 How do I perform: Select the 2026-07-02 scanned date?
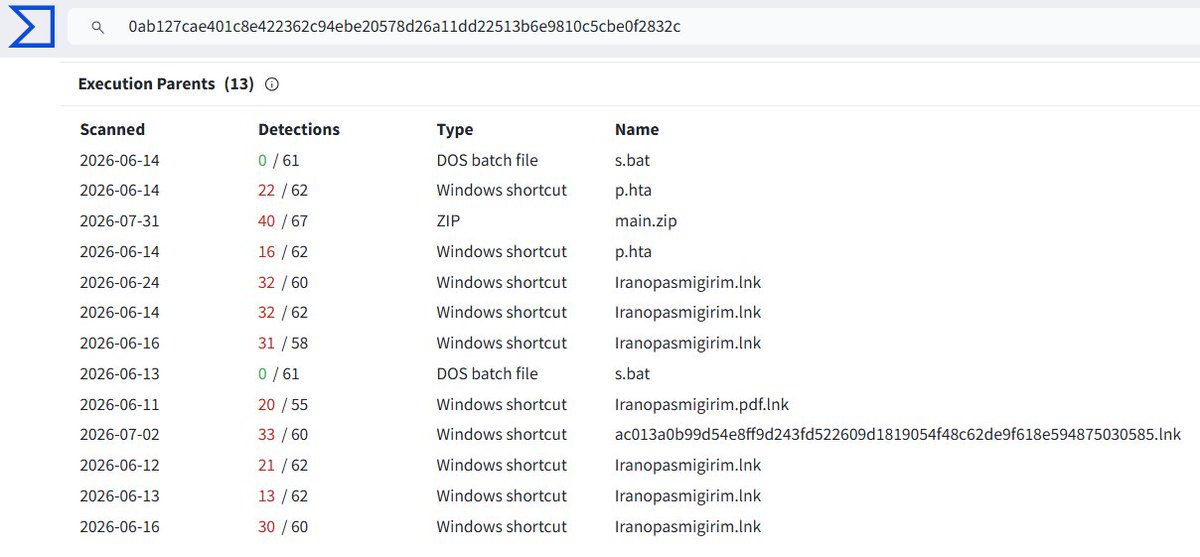pos(120,434)
